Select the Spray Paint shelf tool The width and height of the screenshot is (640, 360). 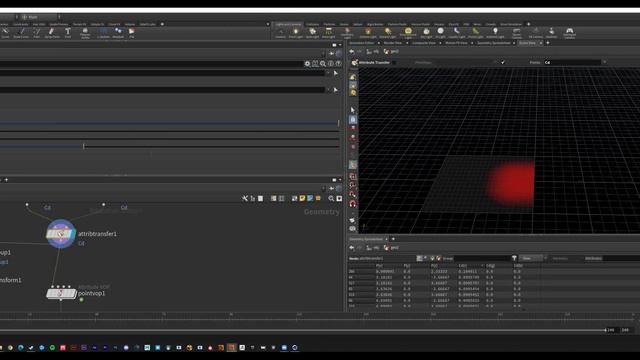52,33
